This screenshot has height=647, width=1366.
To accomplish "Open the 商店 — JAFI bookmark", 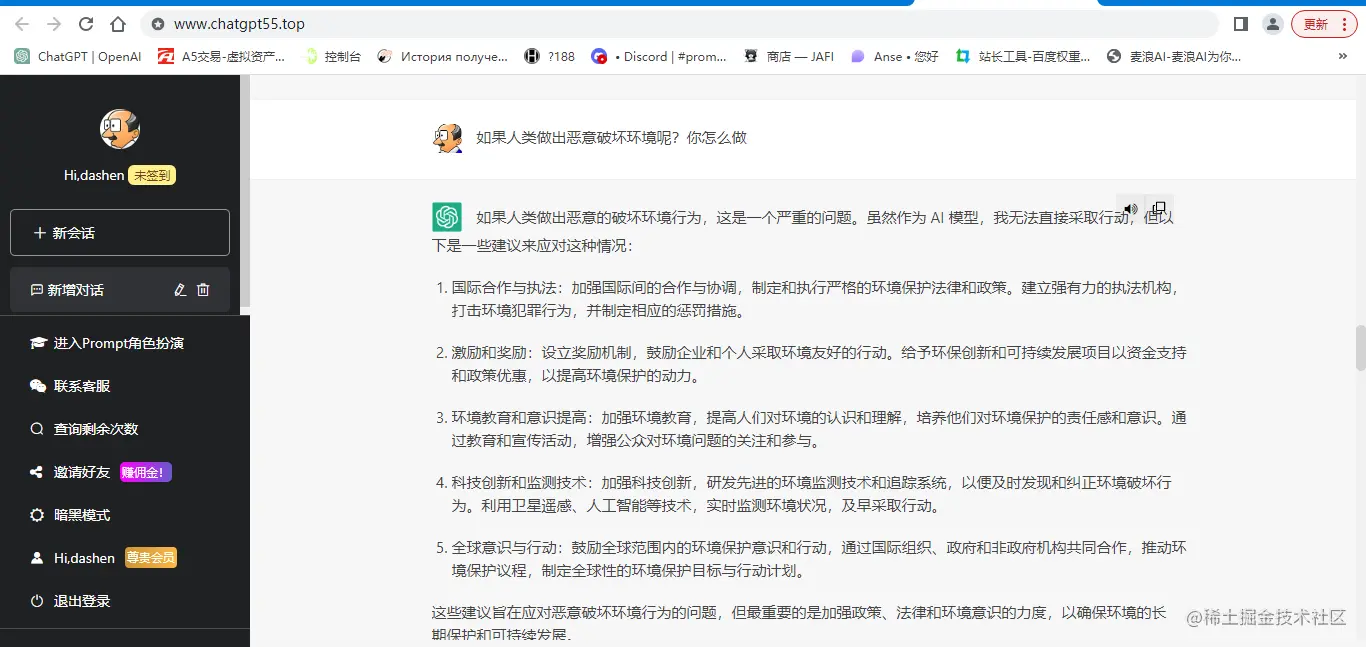I will click(789, 56).
